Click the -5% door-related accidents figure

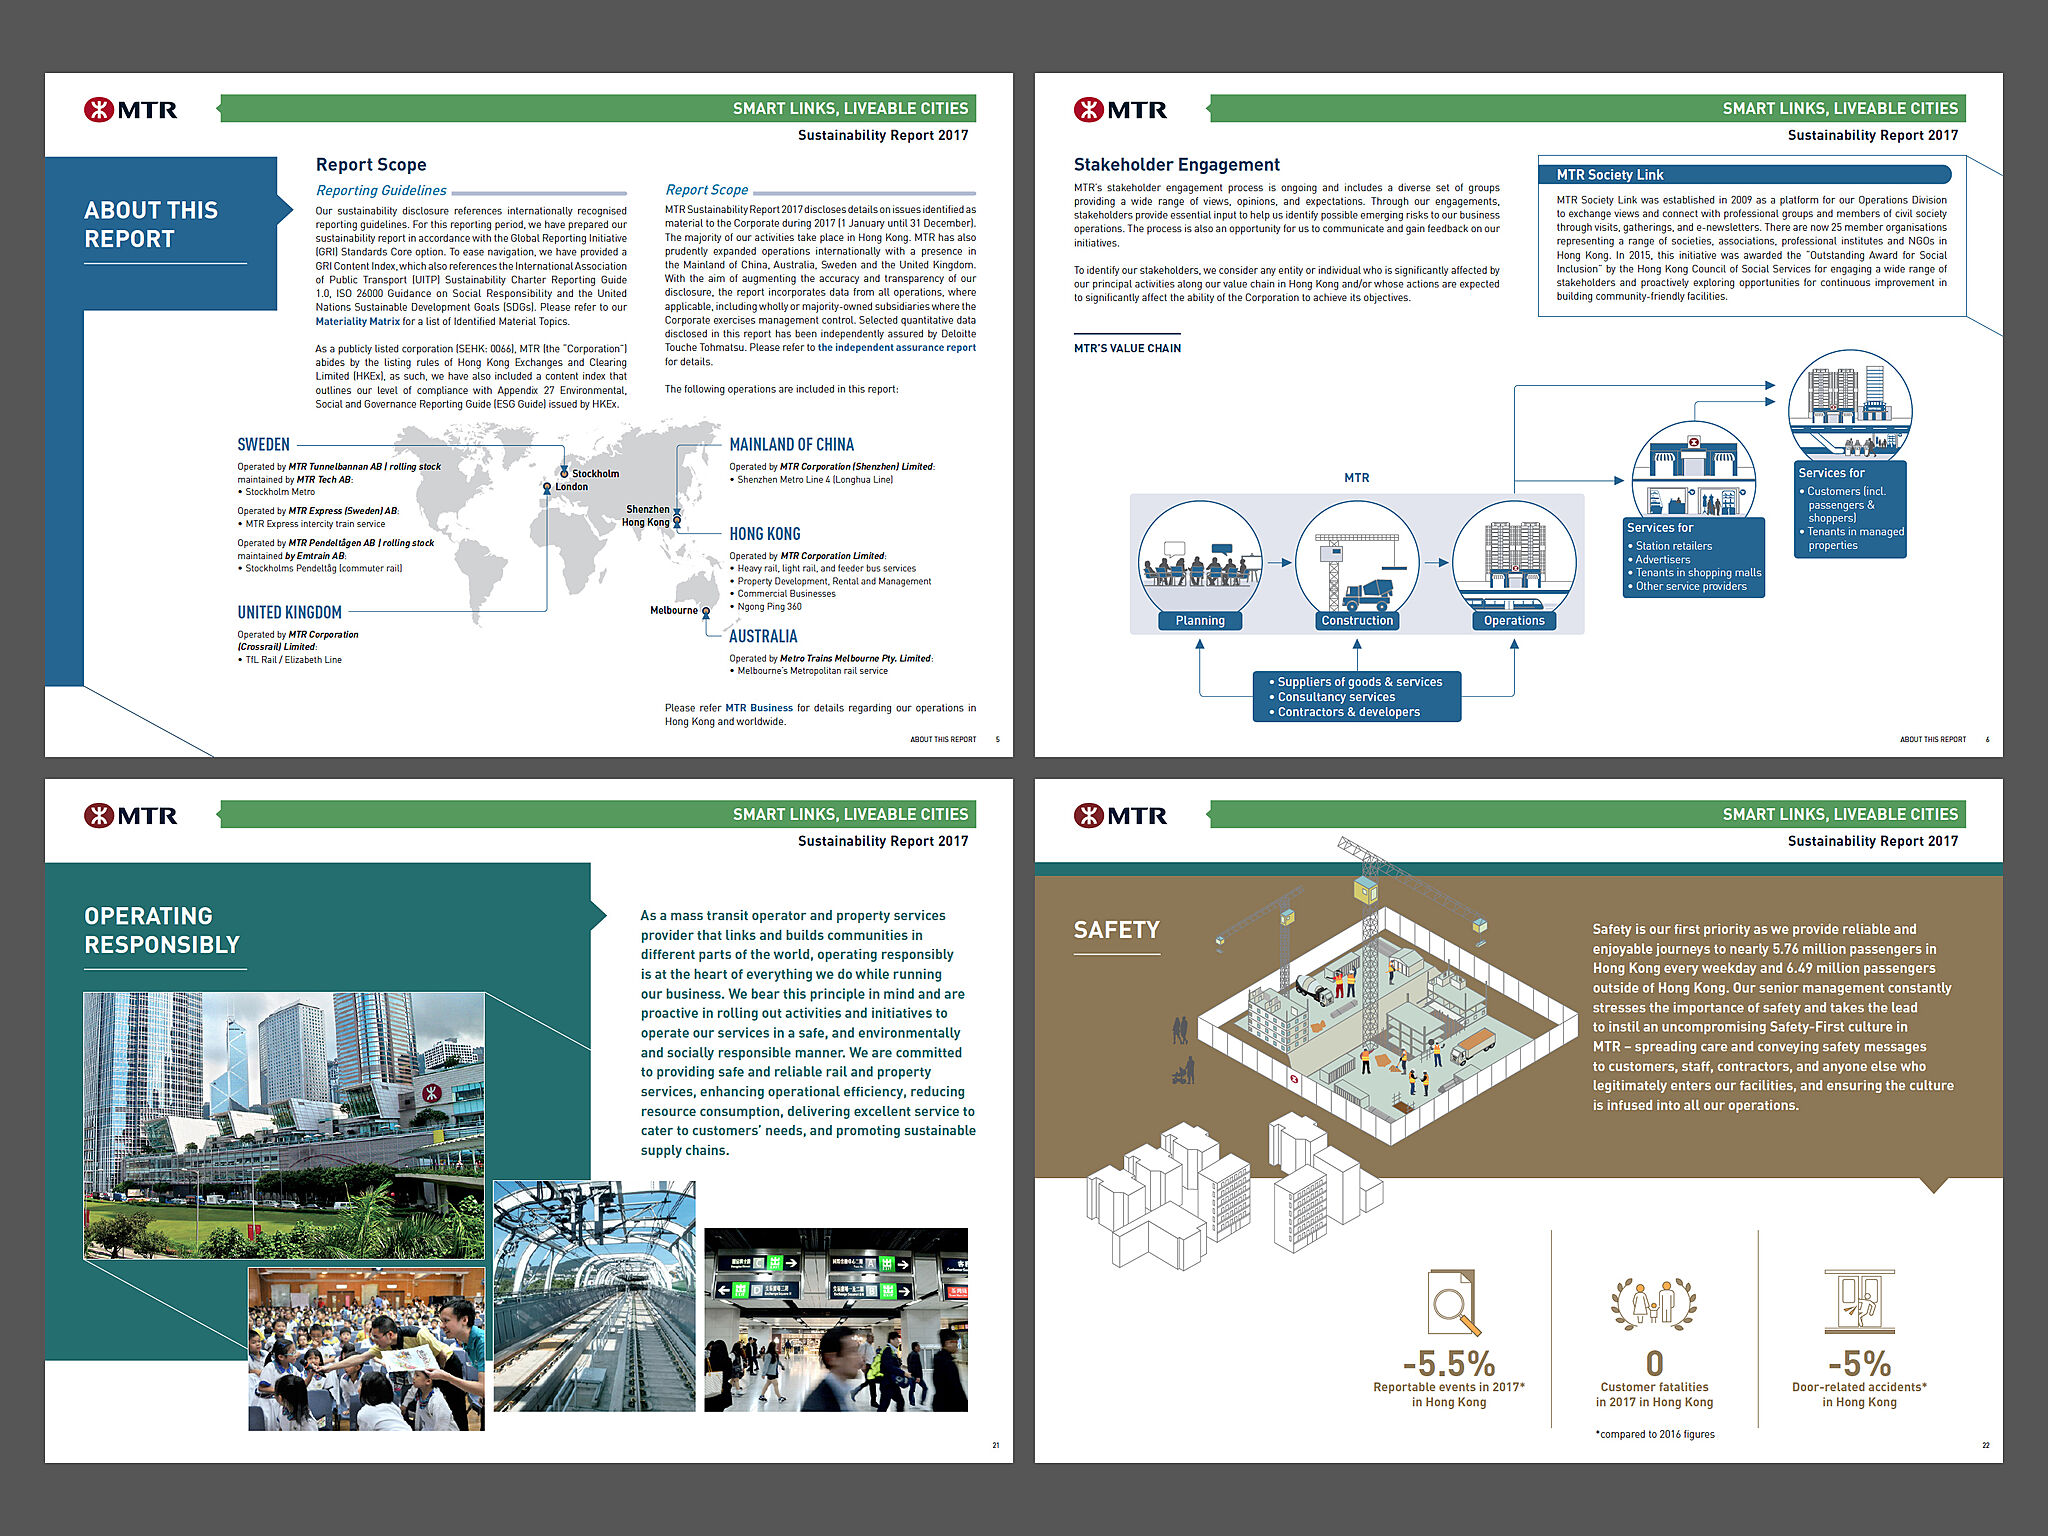pyautogui.click(x=1859, y=1364)
